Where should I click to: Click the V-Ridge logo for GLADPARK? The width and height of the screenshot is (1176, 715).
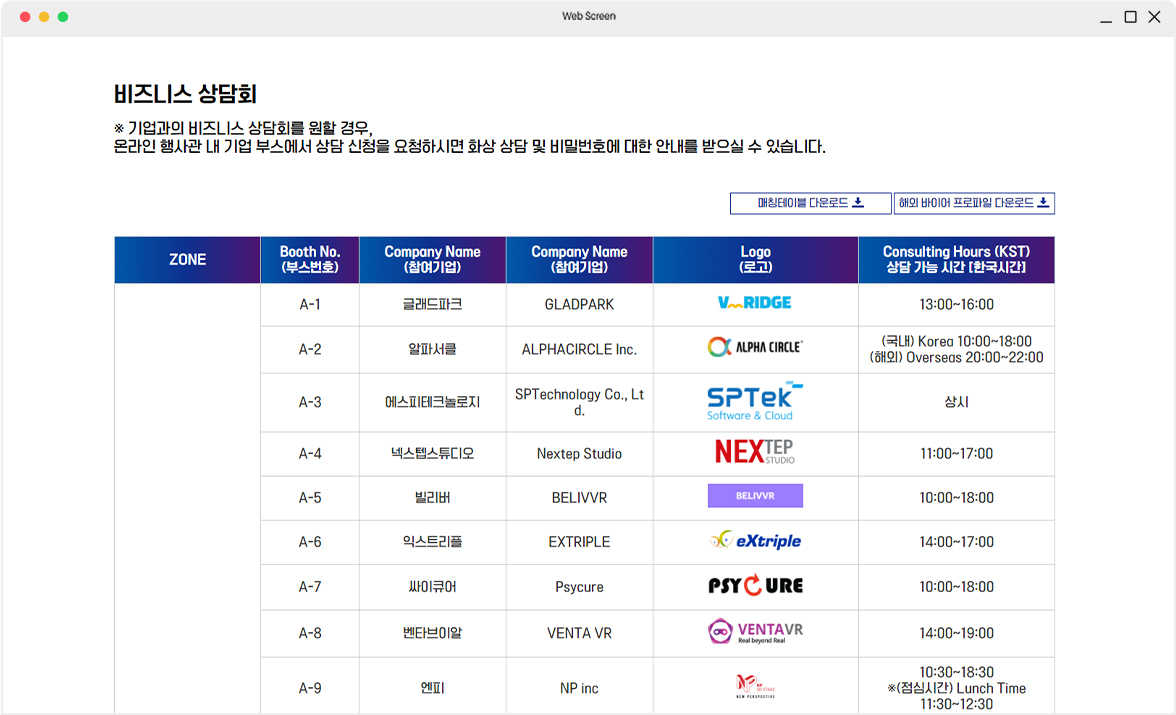pyautogui.click(x=755, y=303)
